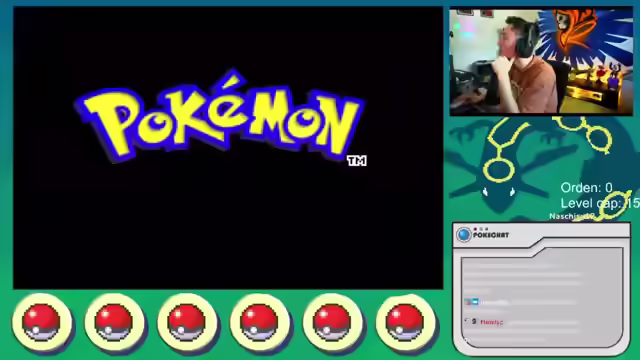Image resolution: width=640 pixels, height=360 pixels.
Task: Click the small TM trademark mark
Action: (357, 161)
